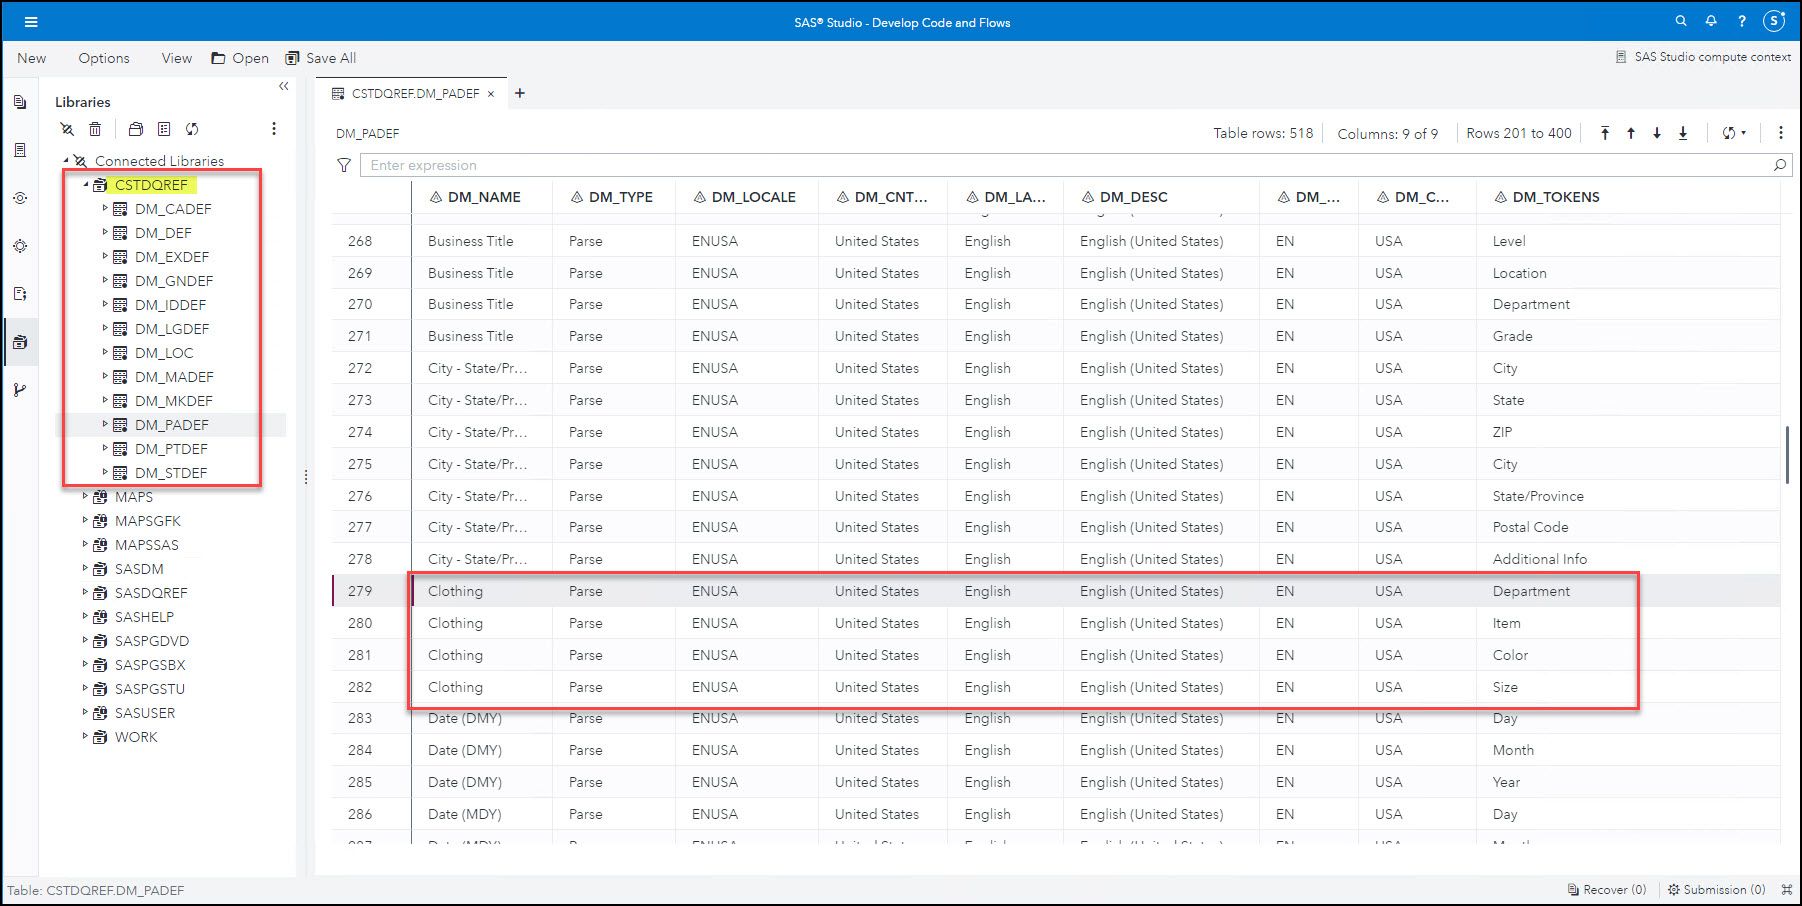Click the Save All button
Image resolution: width=1802 pixels, height=906 pixels.
(x=320, y=58)
